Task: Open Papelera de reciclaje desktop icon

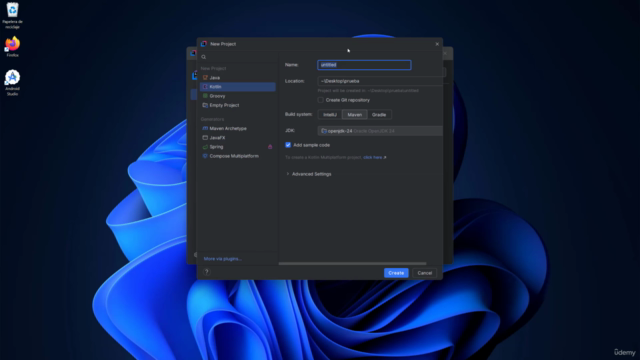Action: (12, 16)
